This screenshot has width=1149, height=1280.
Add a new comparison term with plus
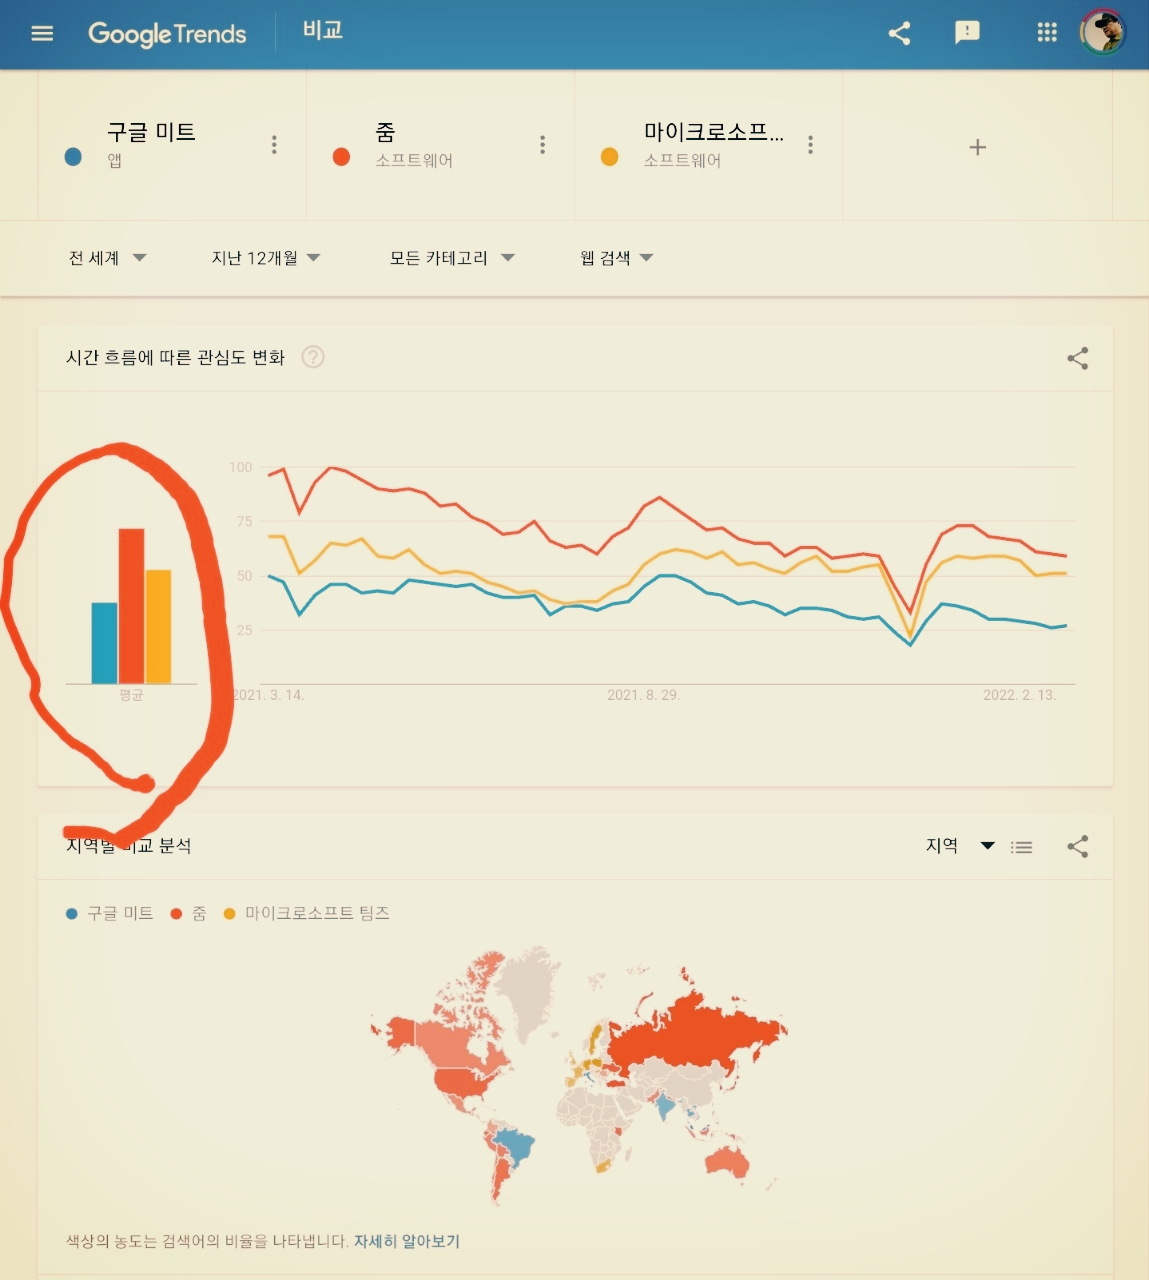pos(978,147)
